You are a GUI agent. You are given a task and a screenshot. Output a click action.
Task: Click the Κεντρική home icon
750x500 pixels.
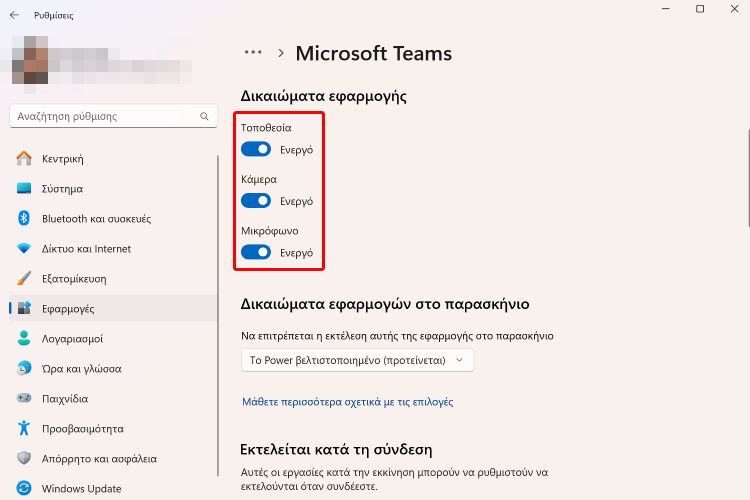click(24, 158)
